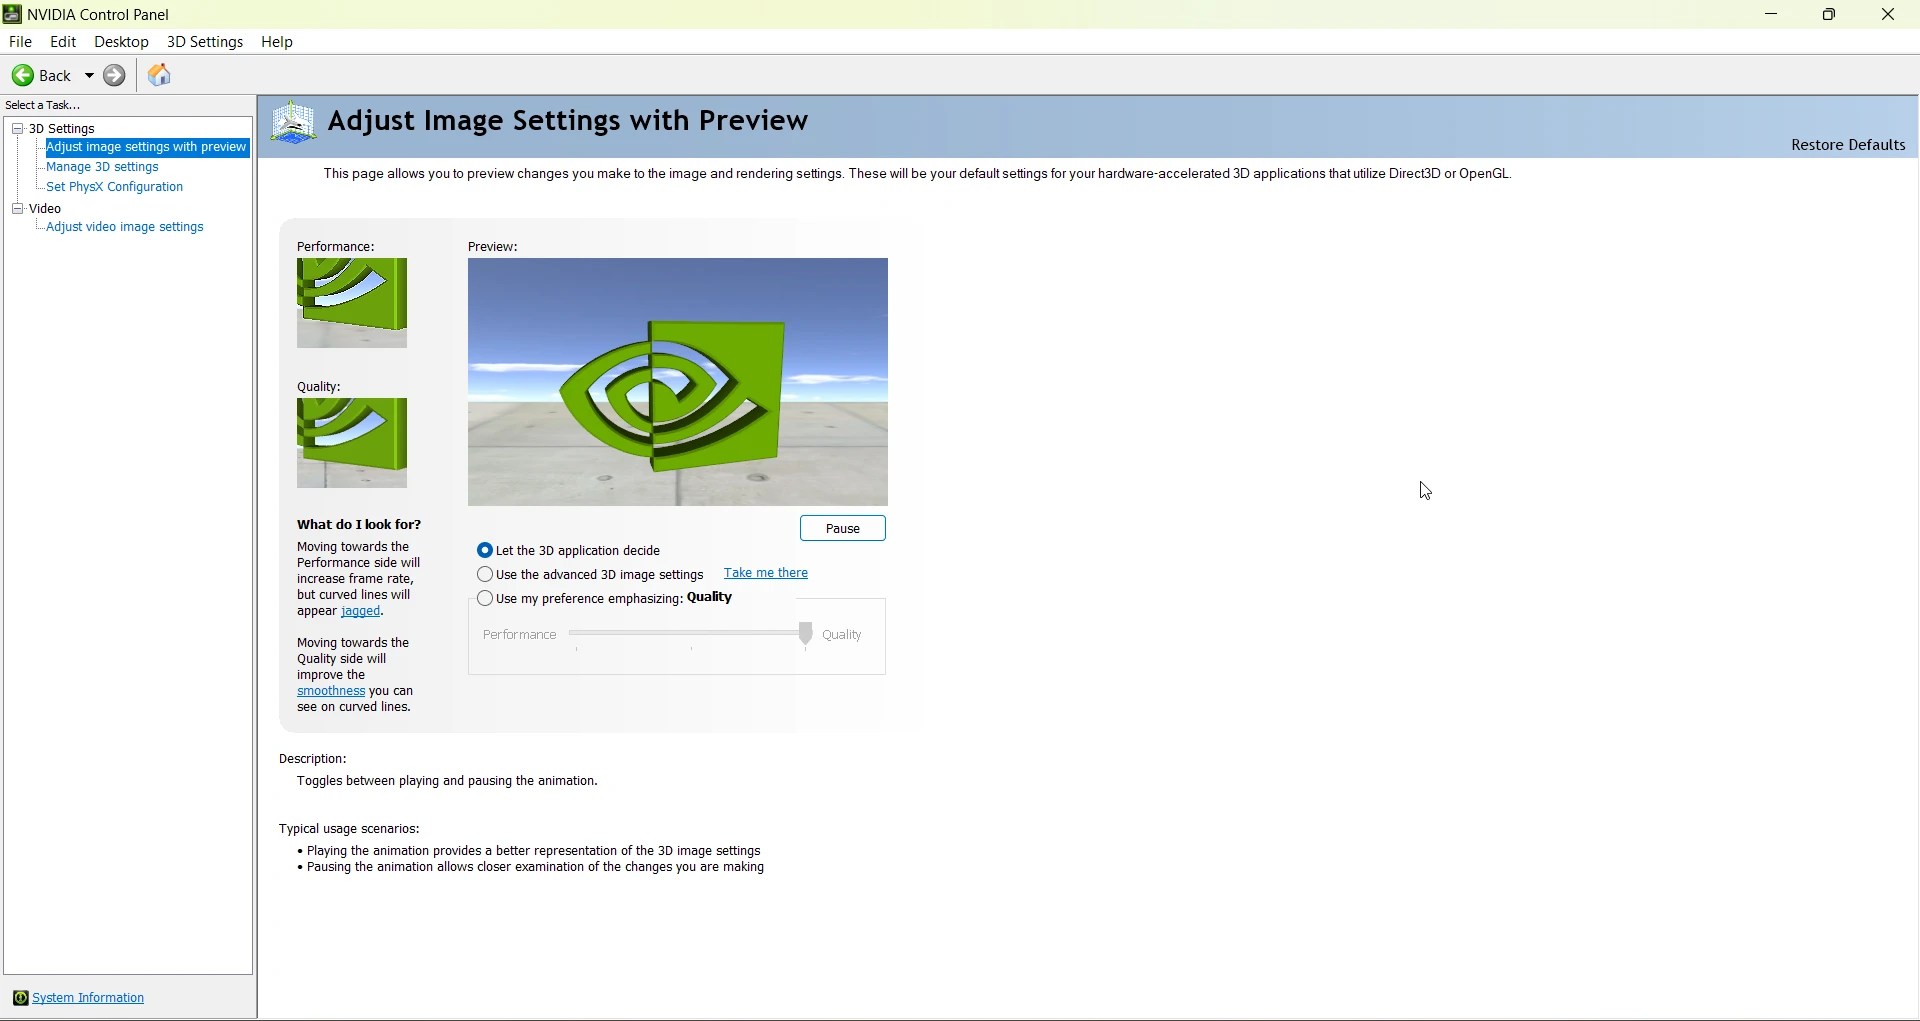This screenshot has height=1021, width=1920.
Task: Click the NVIDIA Control Panel title icon
Action: [x=13, y=15]
